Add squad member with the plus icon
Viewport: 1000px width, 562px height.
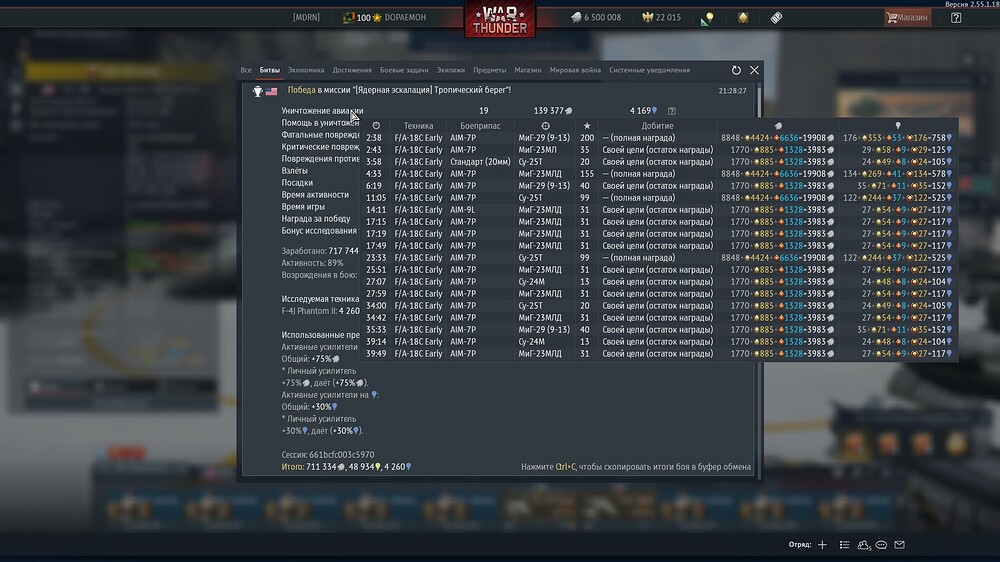[822, 545]
